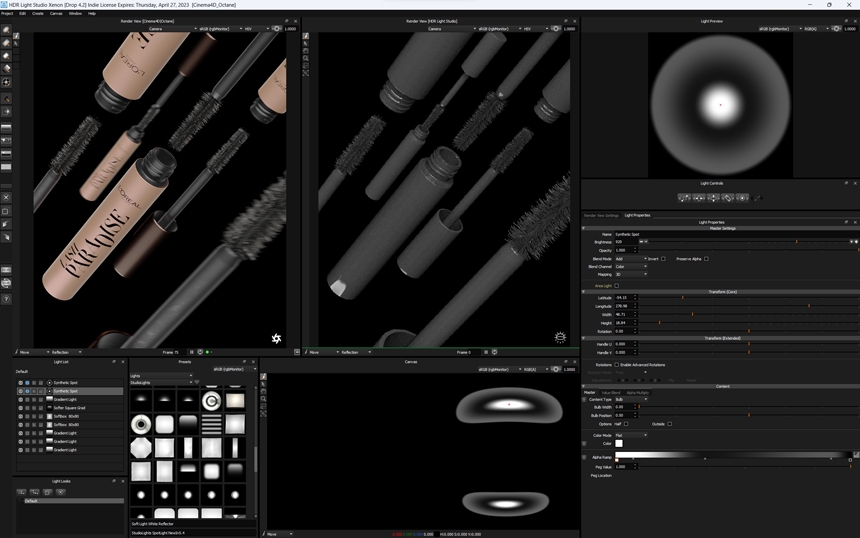This screenshot has width=860, height=538.
Task: Tick Enable Advanced Rotations checkbox
Action: [x=616, y=365]
